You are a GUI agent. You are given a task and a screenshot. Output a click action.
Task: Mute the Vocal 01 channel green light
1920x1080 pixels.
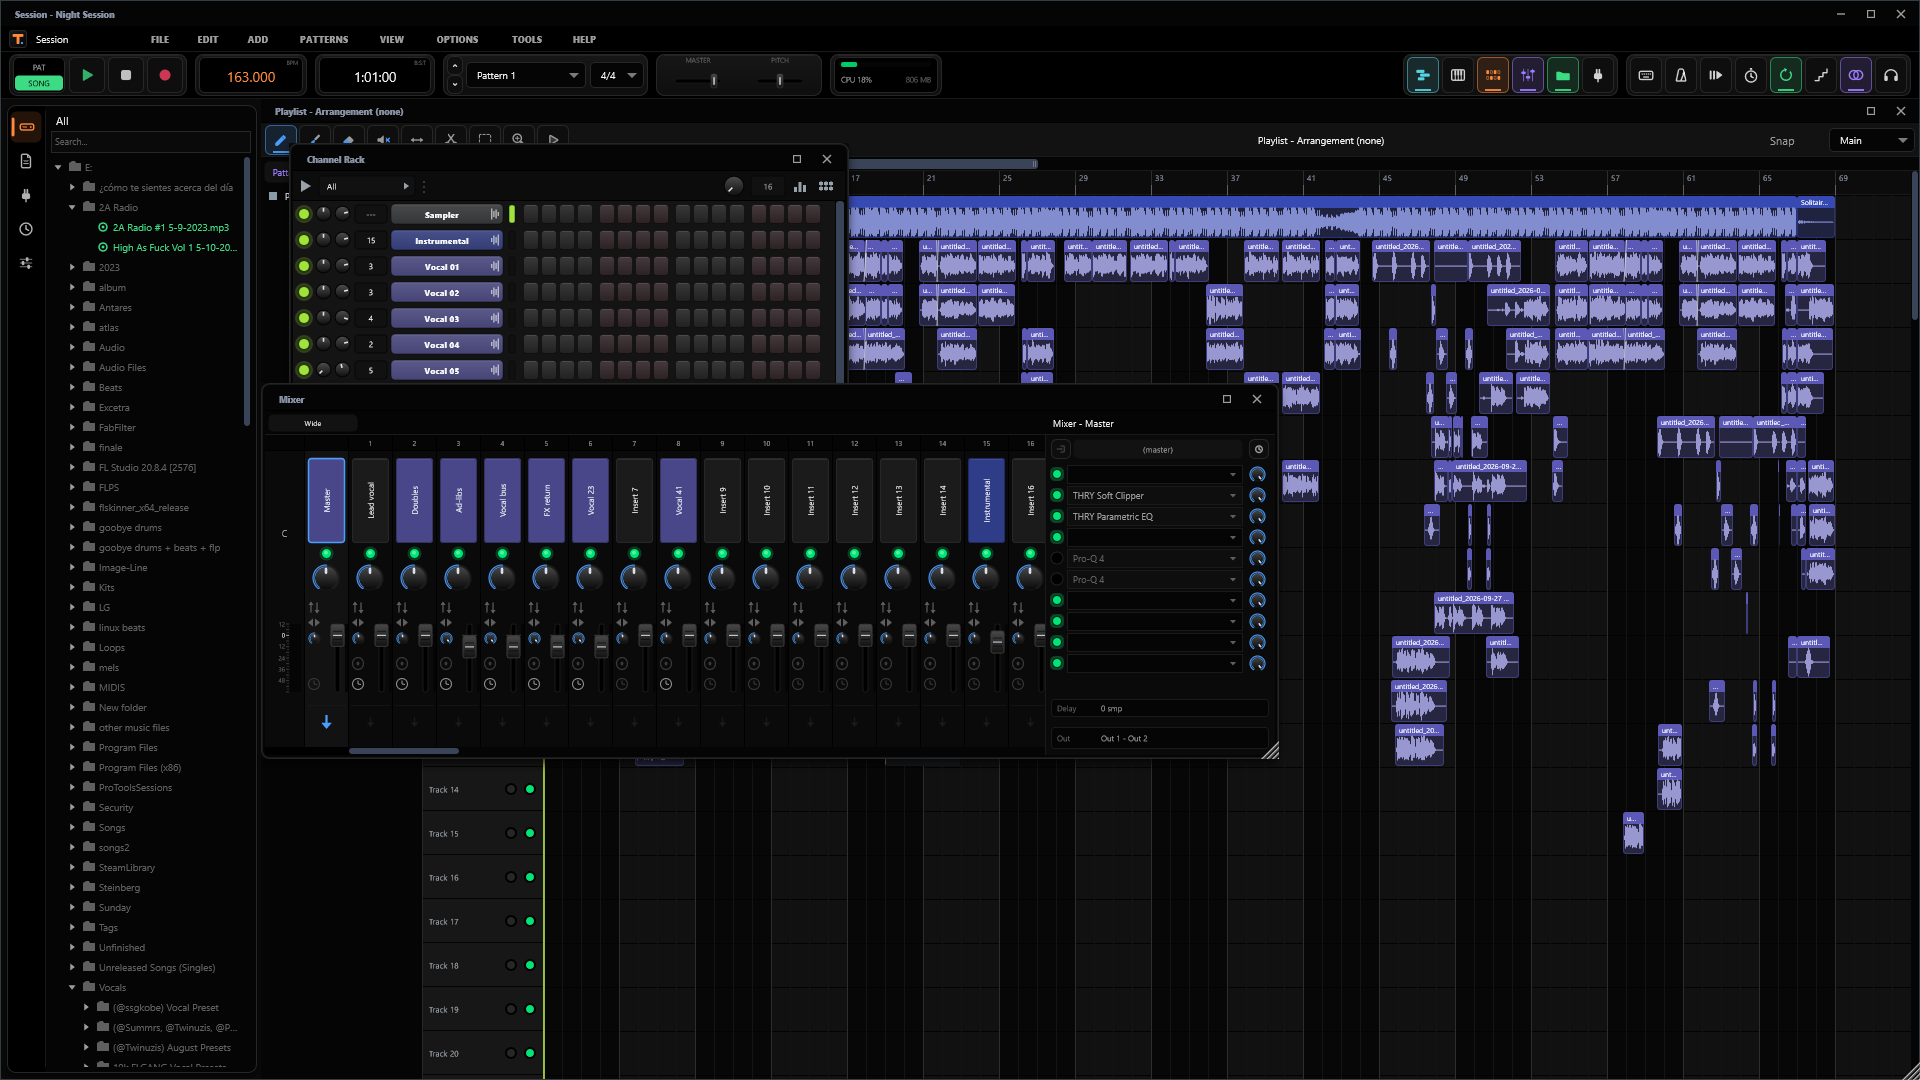304,266
